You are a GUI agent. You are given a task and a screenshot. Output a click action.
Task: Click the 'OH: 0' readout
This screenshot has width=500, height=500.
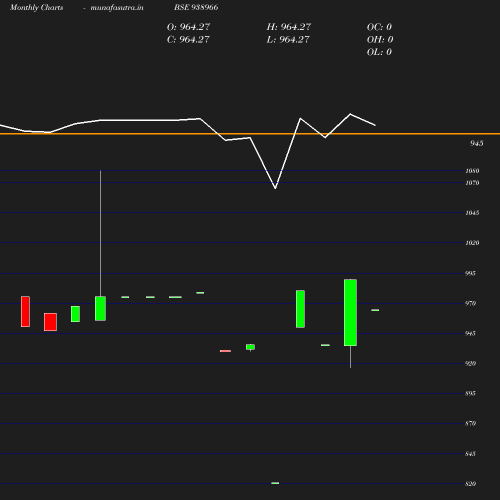point(380,40)
